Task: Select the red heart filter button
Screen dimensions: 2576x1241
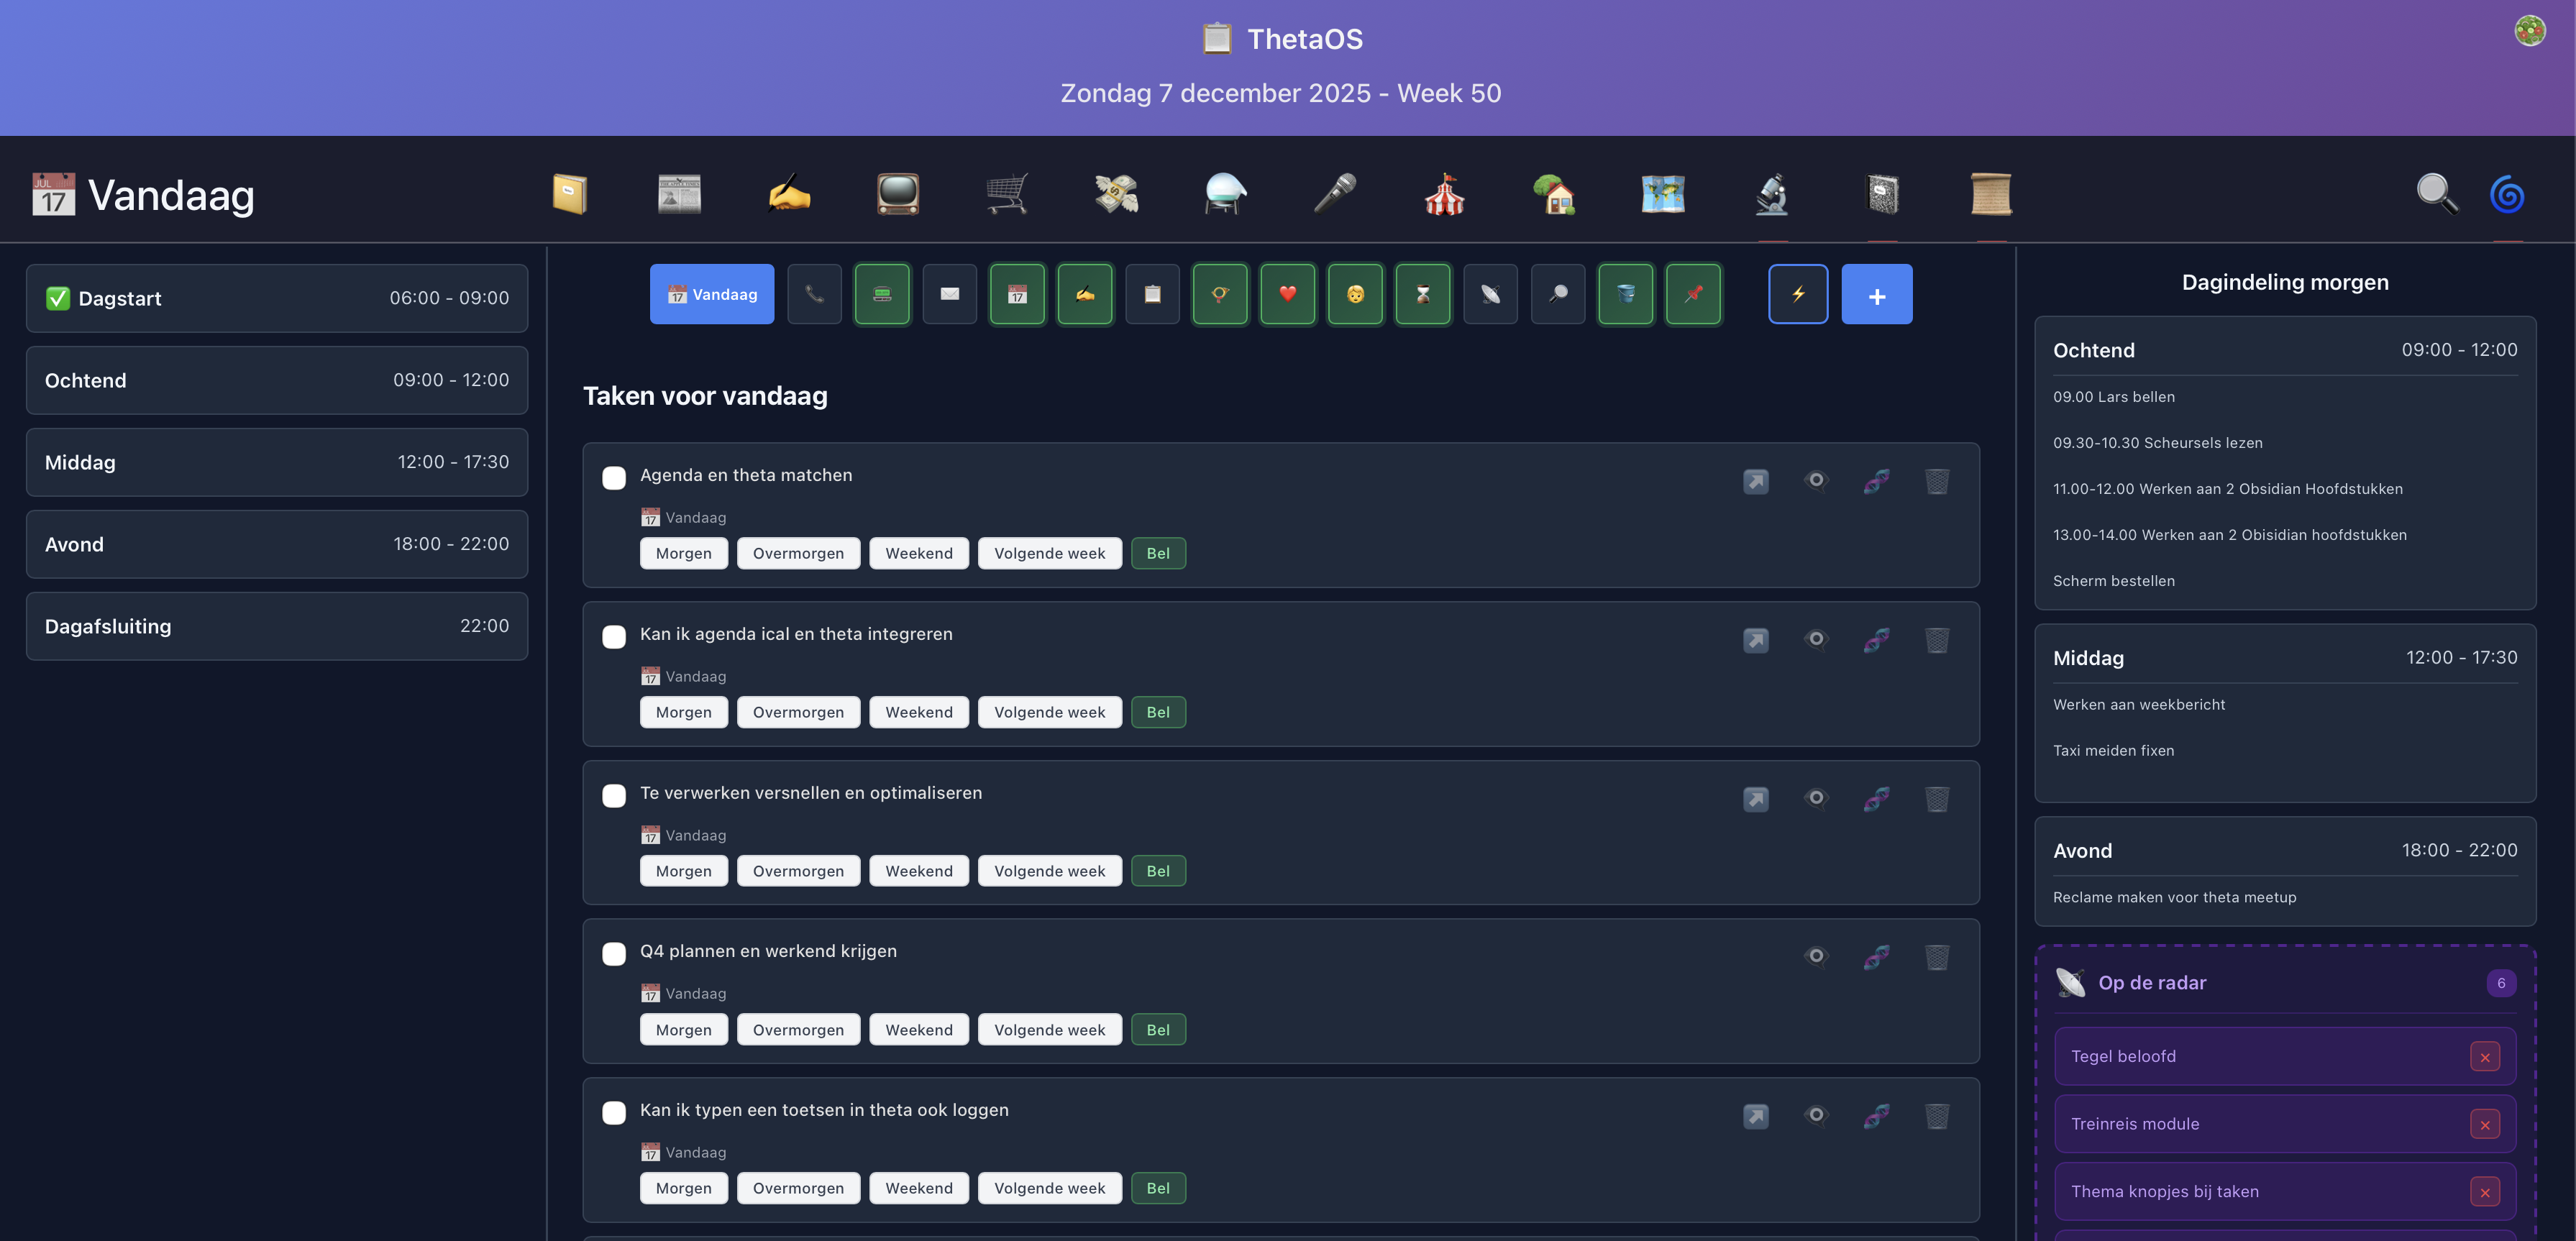Action: (1287, 294)
